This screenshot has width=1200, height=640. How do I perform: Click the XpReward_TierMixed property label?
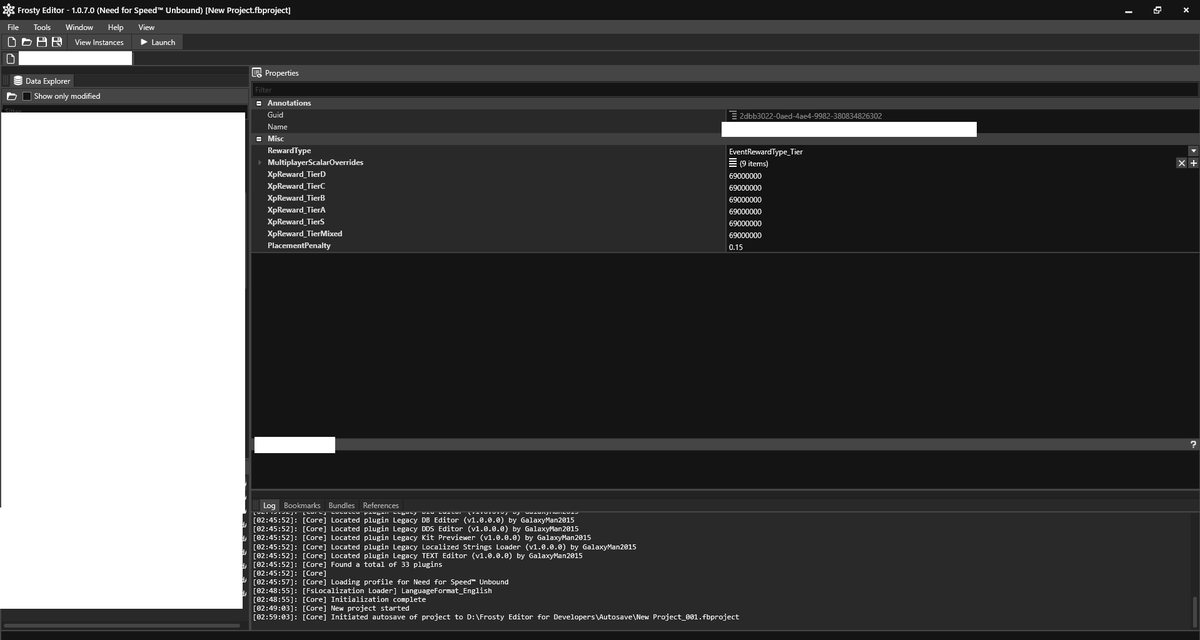305,234
